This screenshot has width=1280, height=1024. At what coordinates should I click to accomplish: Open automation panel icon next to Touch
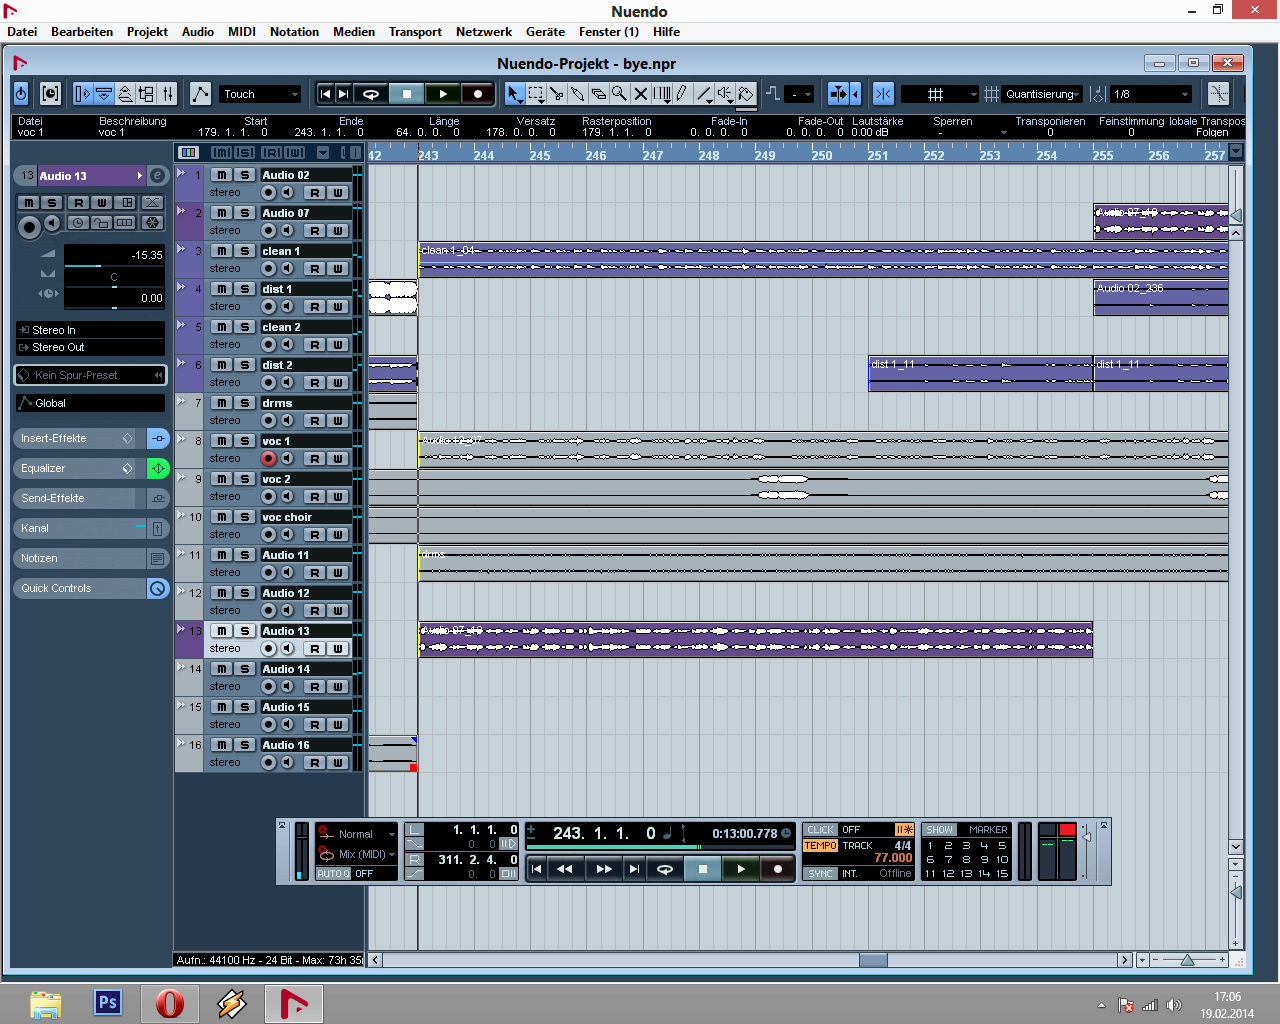(x=200, y=94)
